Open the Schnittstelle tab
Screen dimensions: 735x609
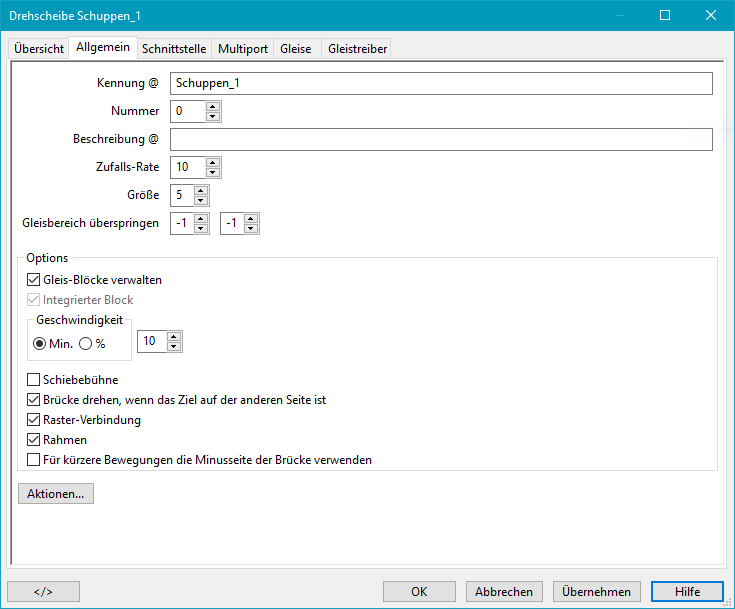click(x=174, y=48)
